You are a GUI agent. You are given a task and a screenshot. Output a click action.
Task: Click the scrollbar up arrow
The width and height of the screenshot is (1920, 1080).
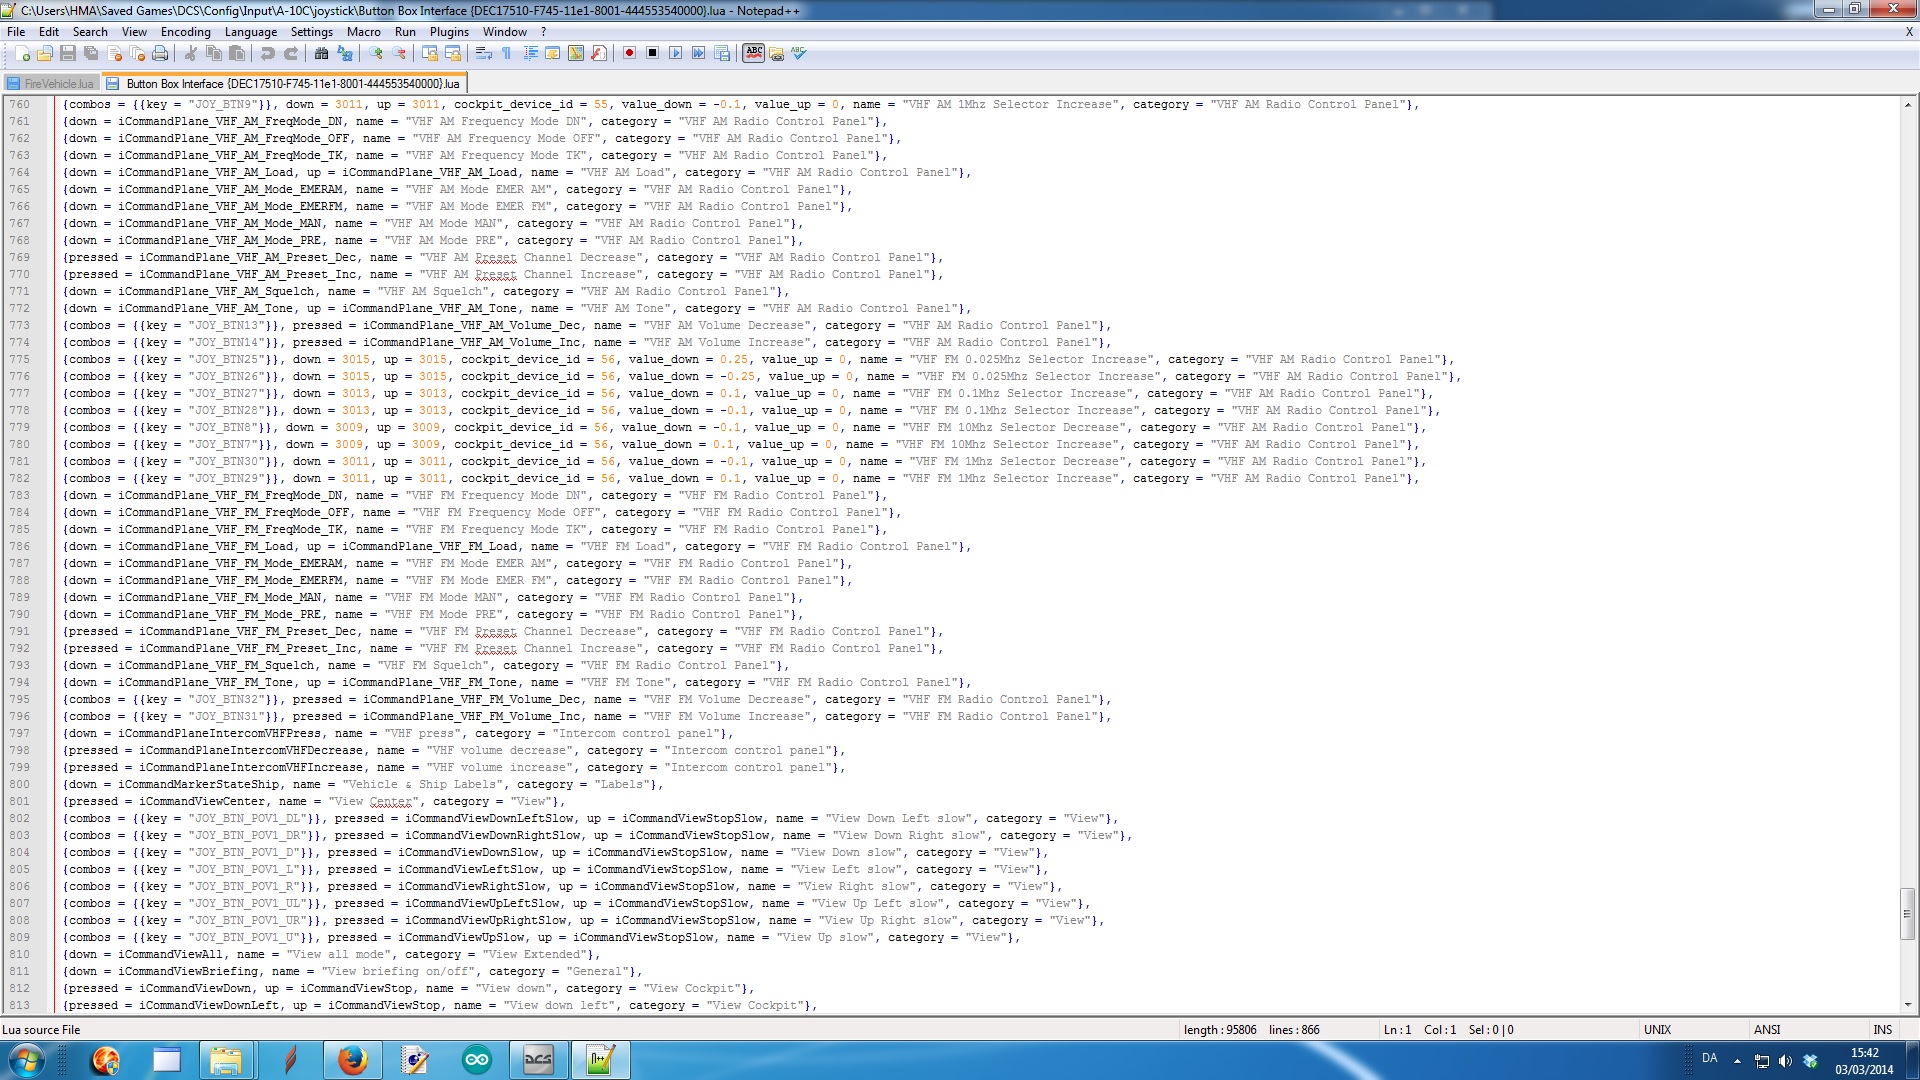point(1908,104)
